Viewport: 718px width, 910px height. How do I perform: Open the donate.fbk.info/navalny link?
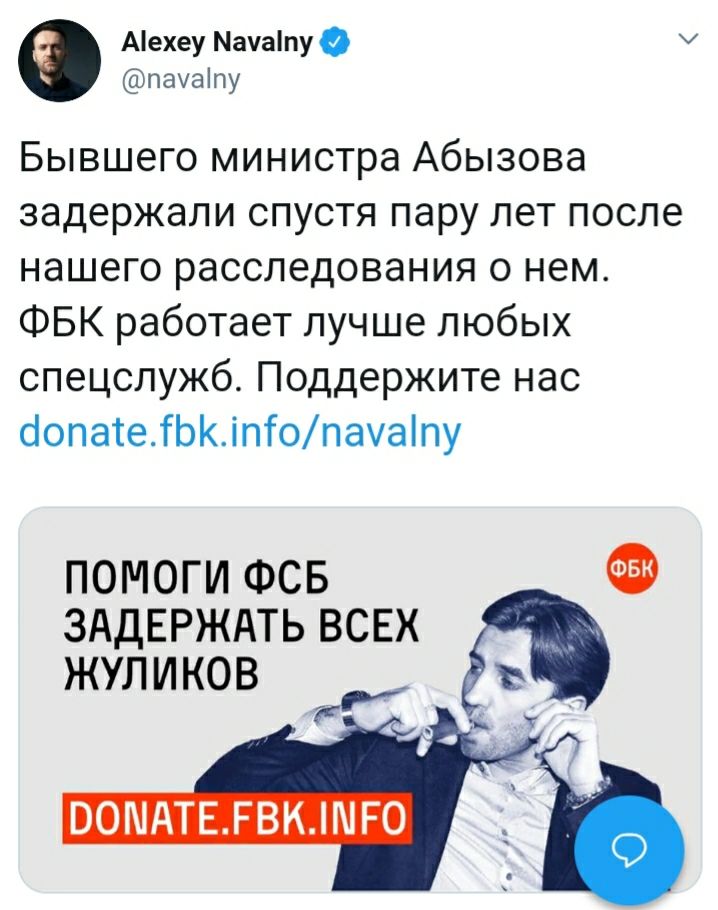(240, 433)
